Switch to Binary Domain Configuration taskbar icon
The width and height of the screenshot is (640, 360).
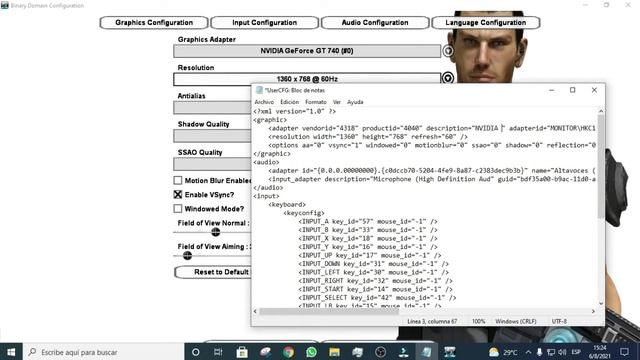click(x=449, y=352)
